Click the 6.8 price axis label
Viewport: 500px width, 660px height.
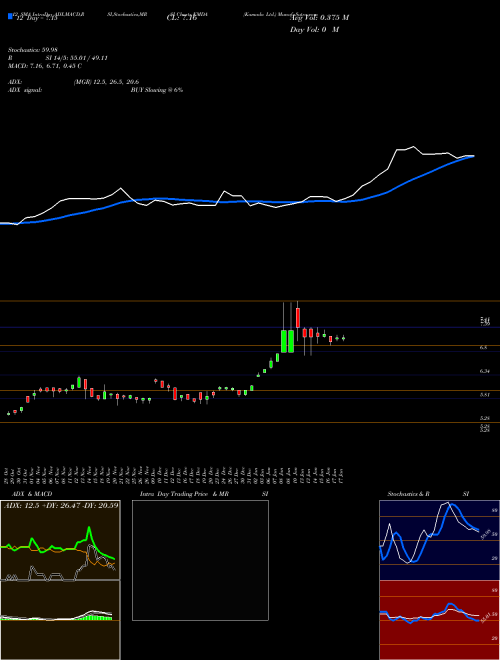[x=484, y=347]
